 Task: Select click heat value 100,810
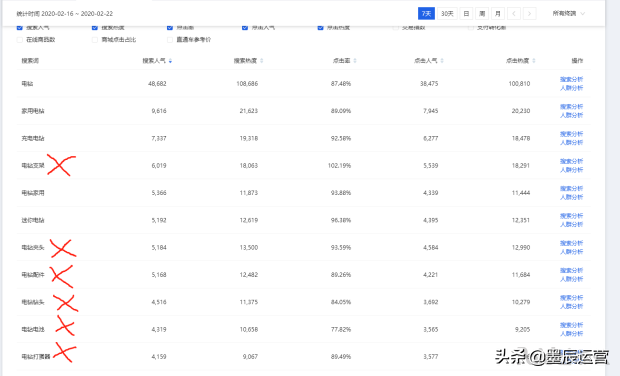click(x=519, y=84)
